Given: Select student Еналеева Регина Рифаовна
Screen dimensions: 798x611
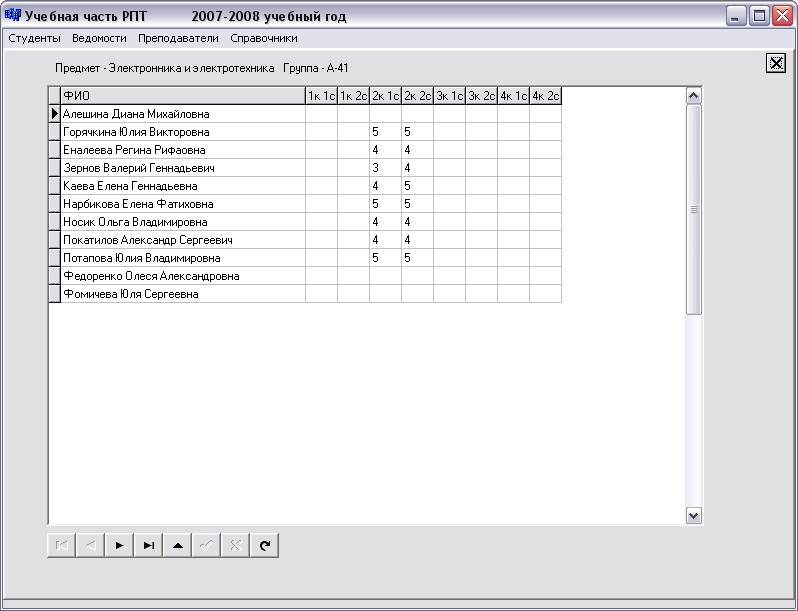Looking at the screenshot, I should point(183,150).
